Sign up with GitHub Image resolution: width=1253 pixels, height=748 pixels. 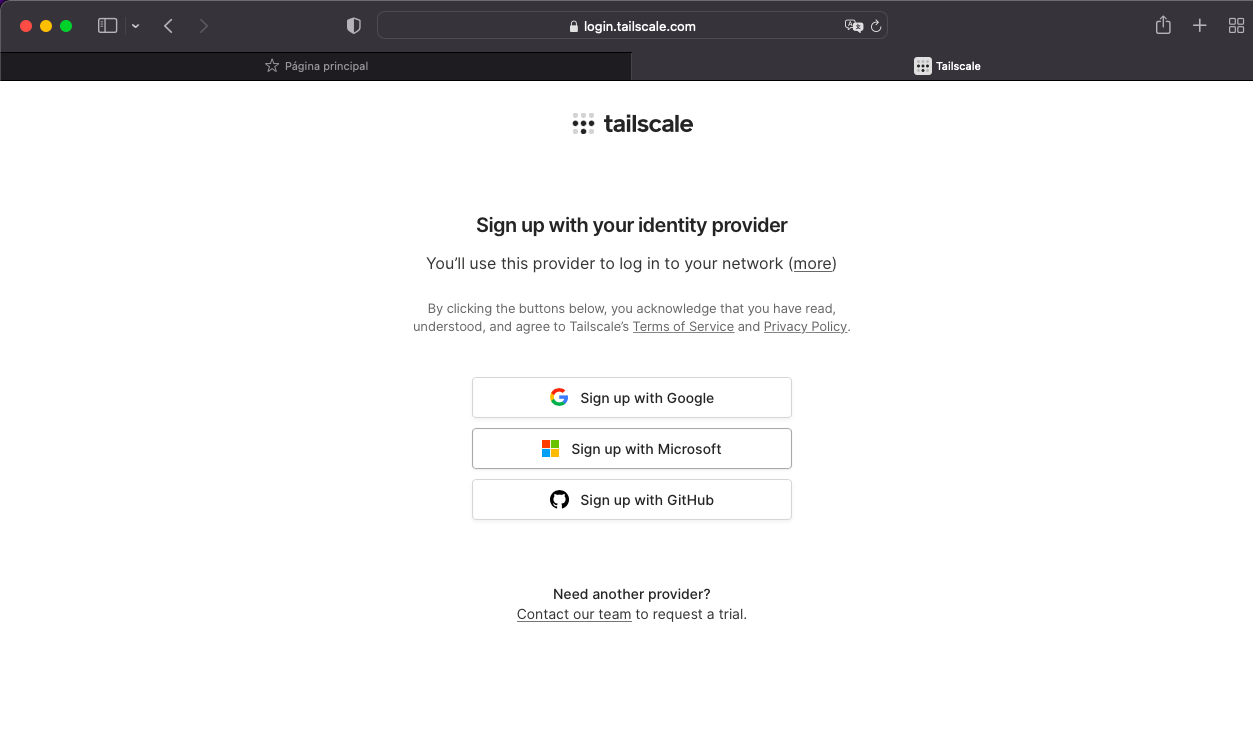click(x=632, y=500)
